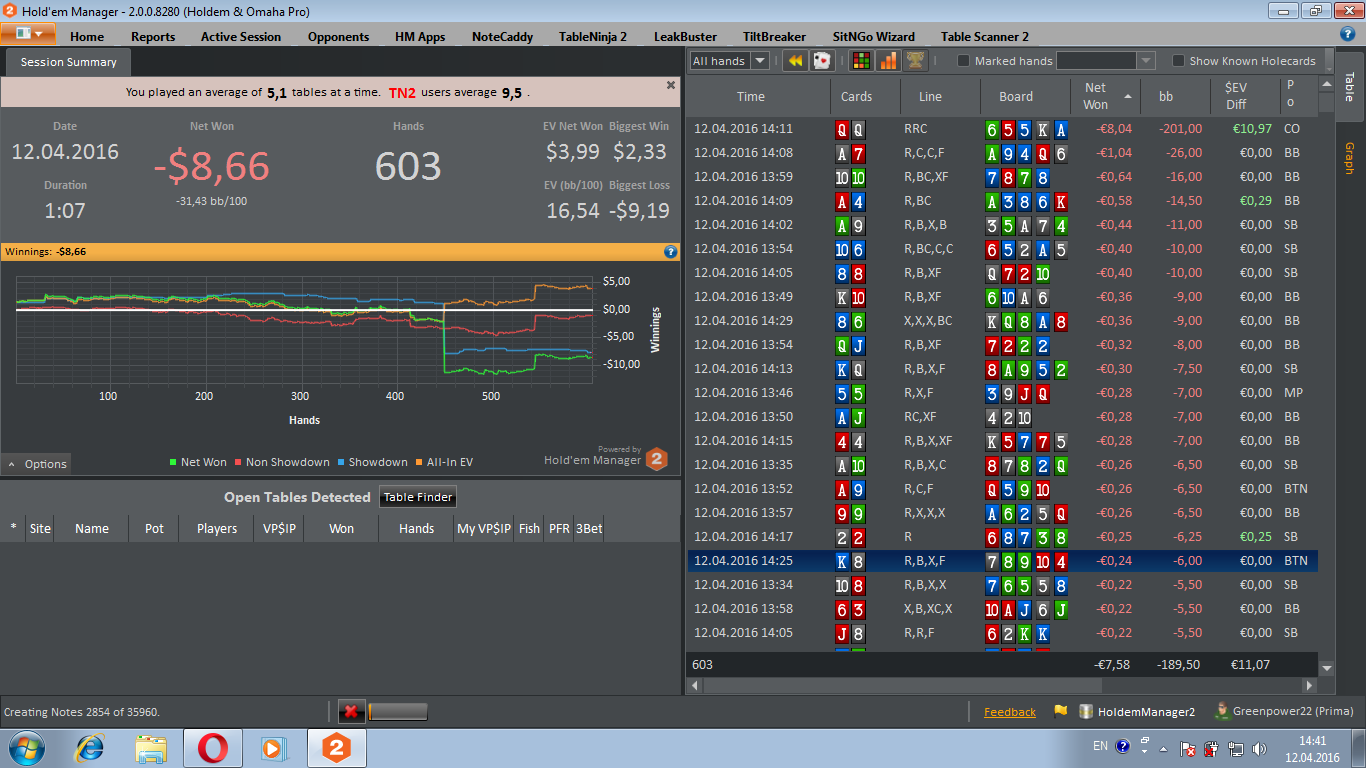Open the Feedback link
The width and height of the screenshot is (1366, 768).
(1010, 712)
